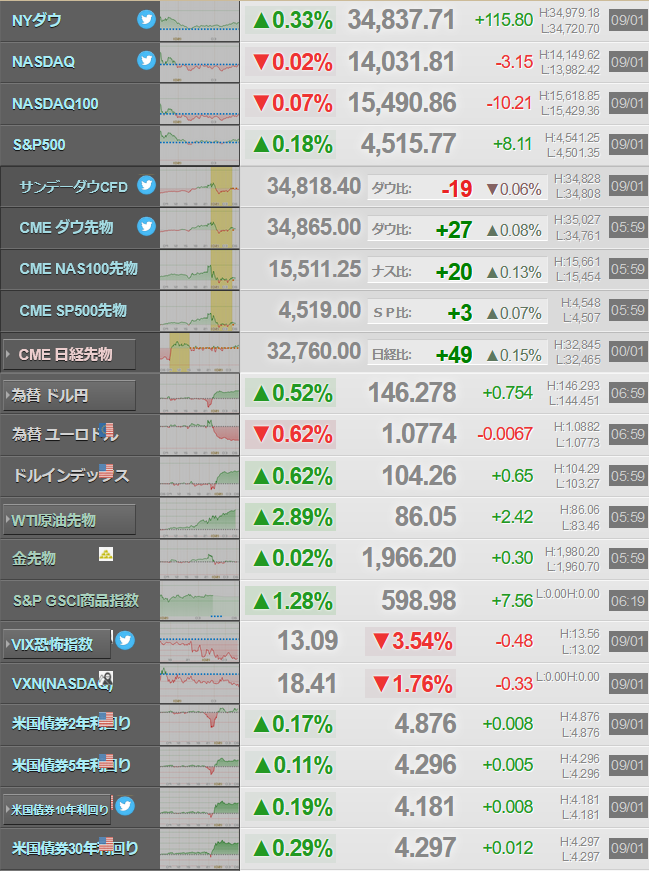Screen dimensions: 649x871
Task: Click the 06:59 timestamp in ドル円 row
Action: [628, 393]
